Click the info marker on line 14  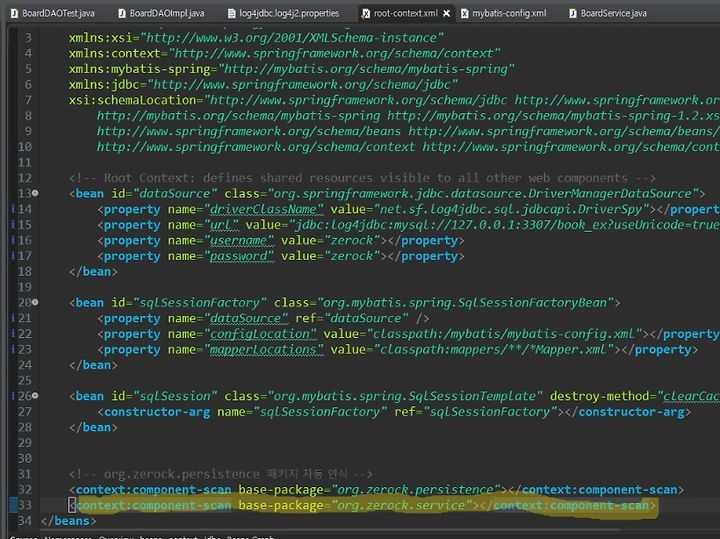13,209
